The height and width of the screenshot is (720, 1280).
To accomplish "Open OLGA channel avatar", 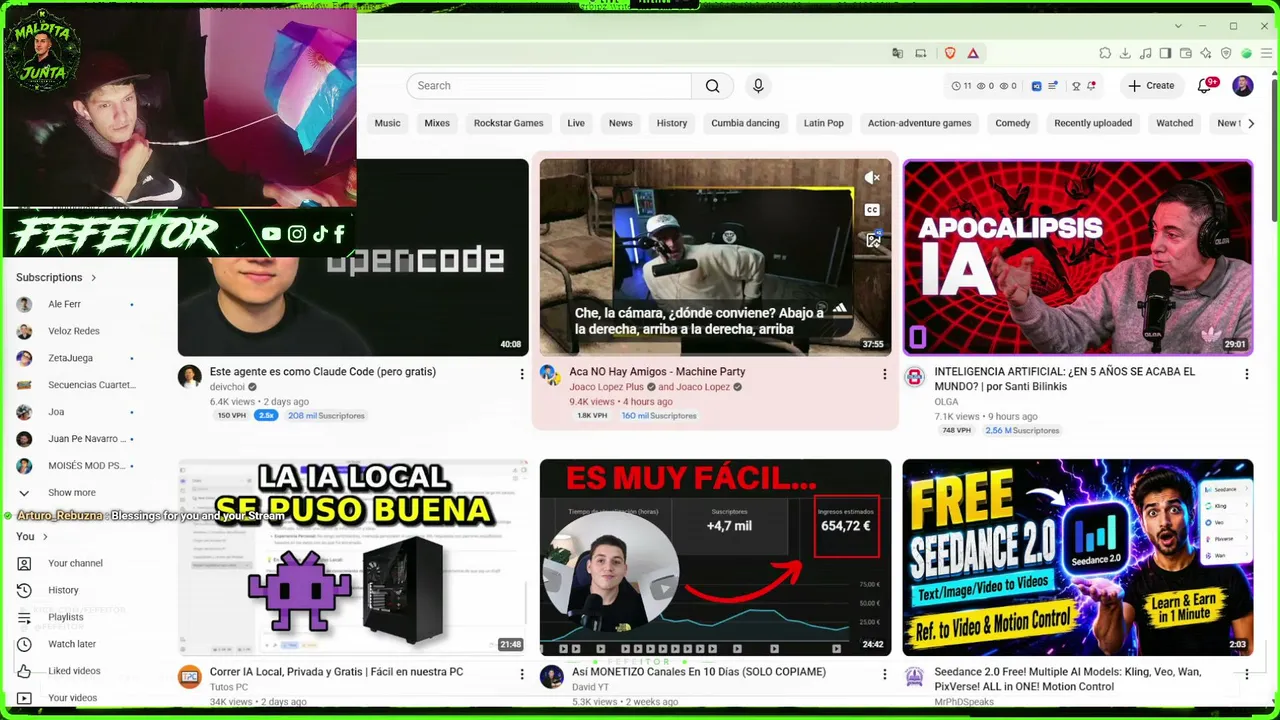I will [x=914, y=377].
